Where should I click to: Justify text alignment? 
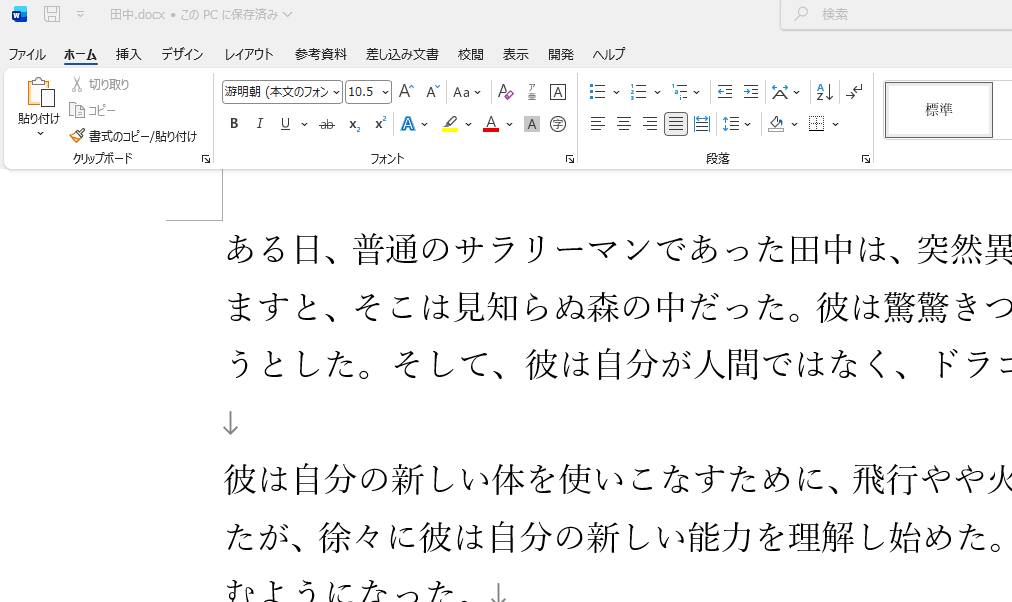click(676, 124)
